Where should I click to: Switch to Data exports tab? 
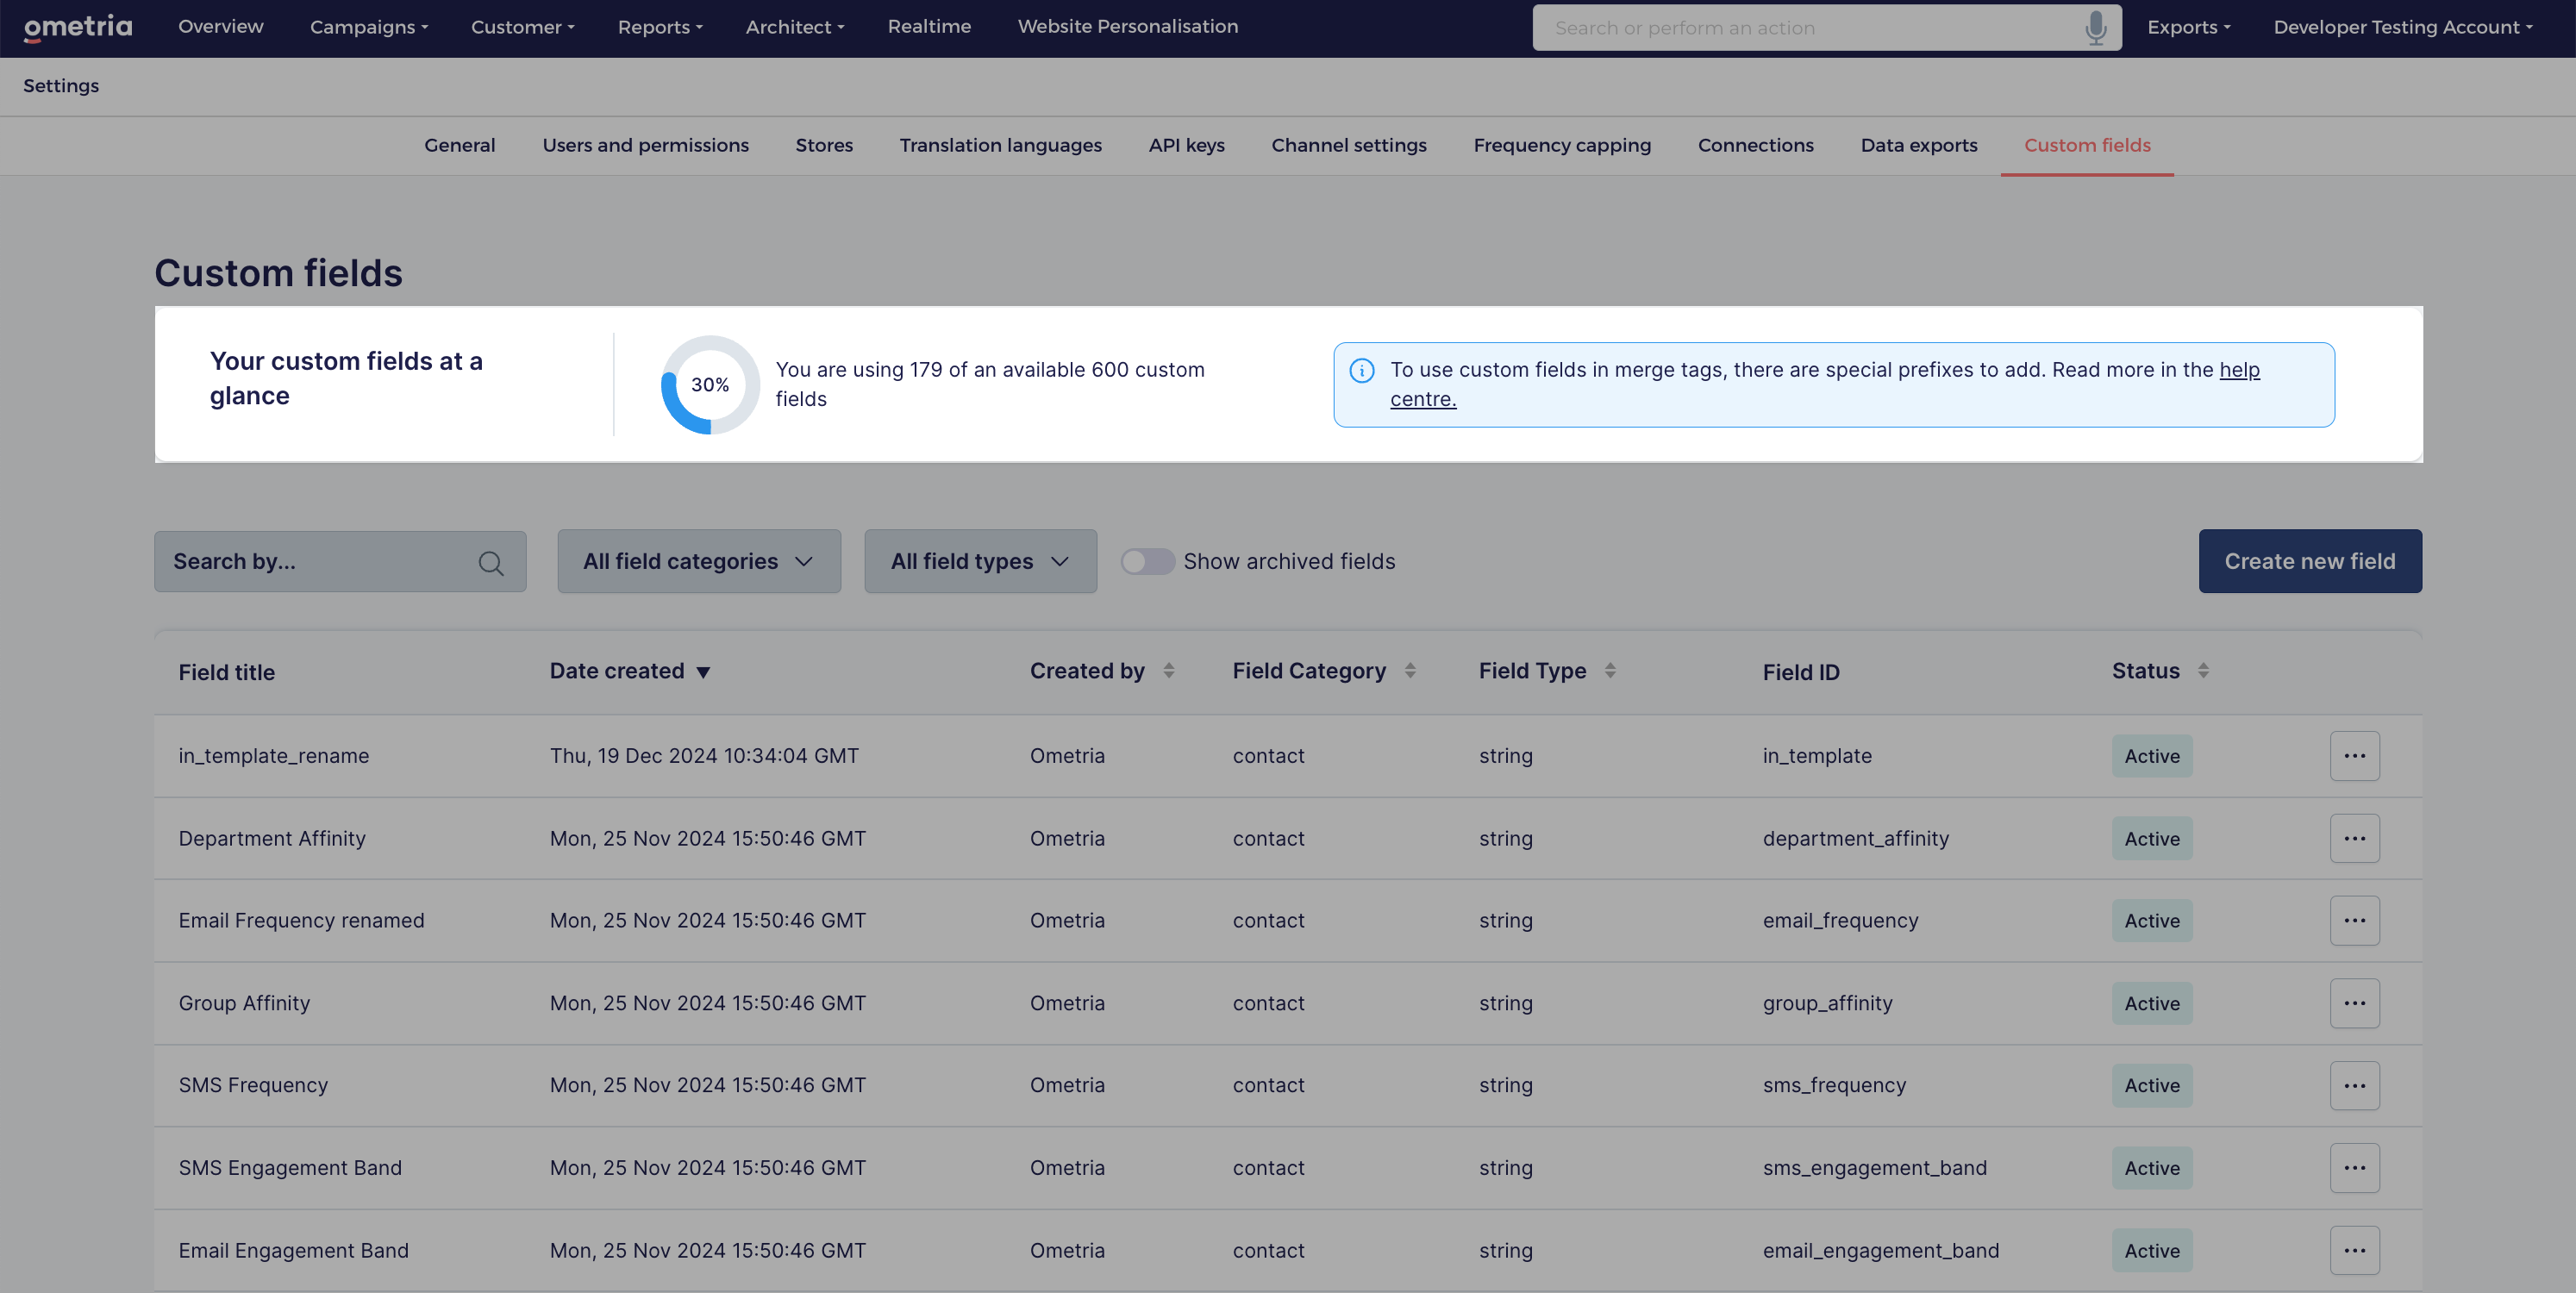(1919, 145)
